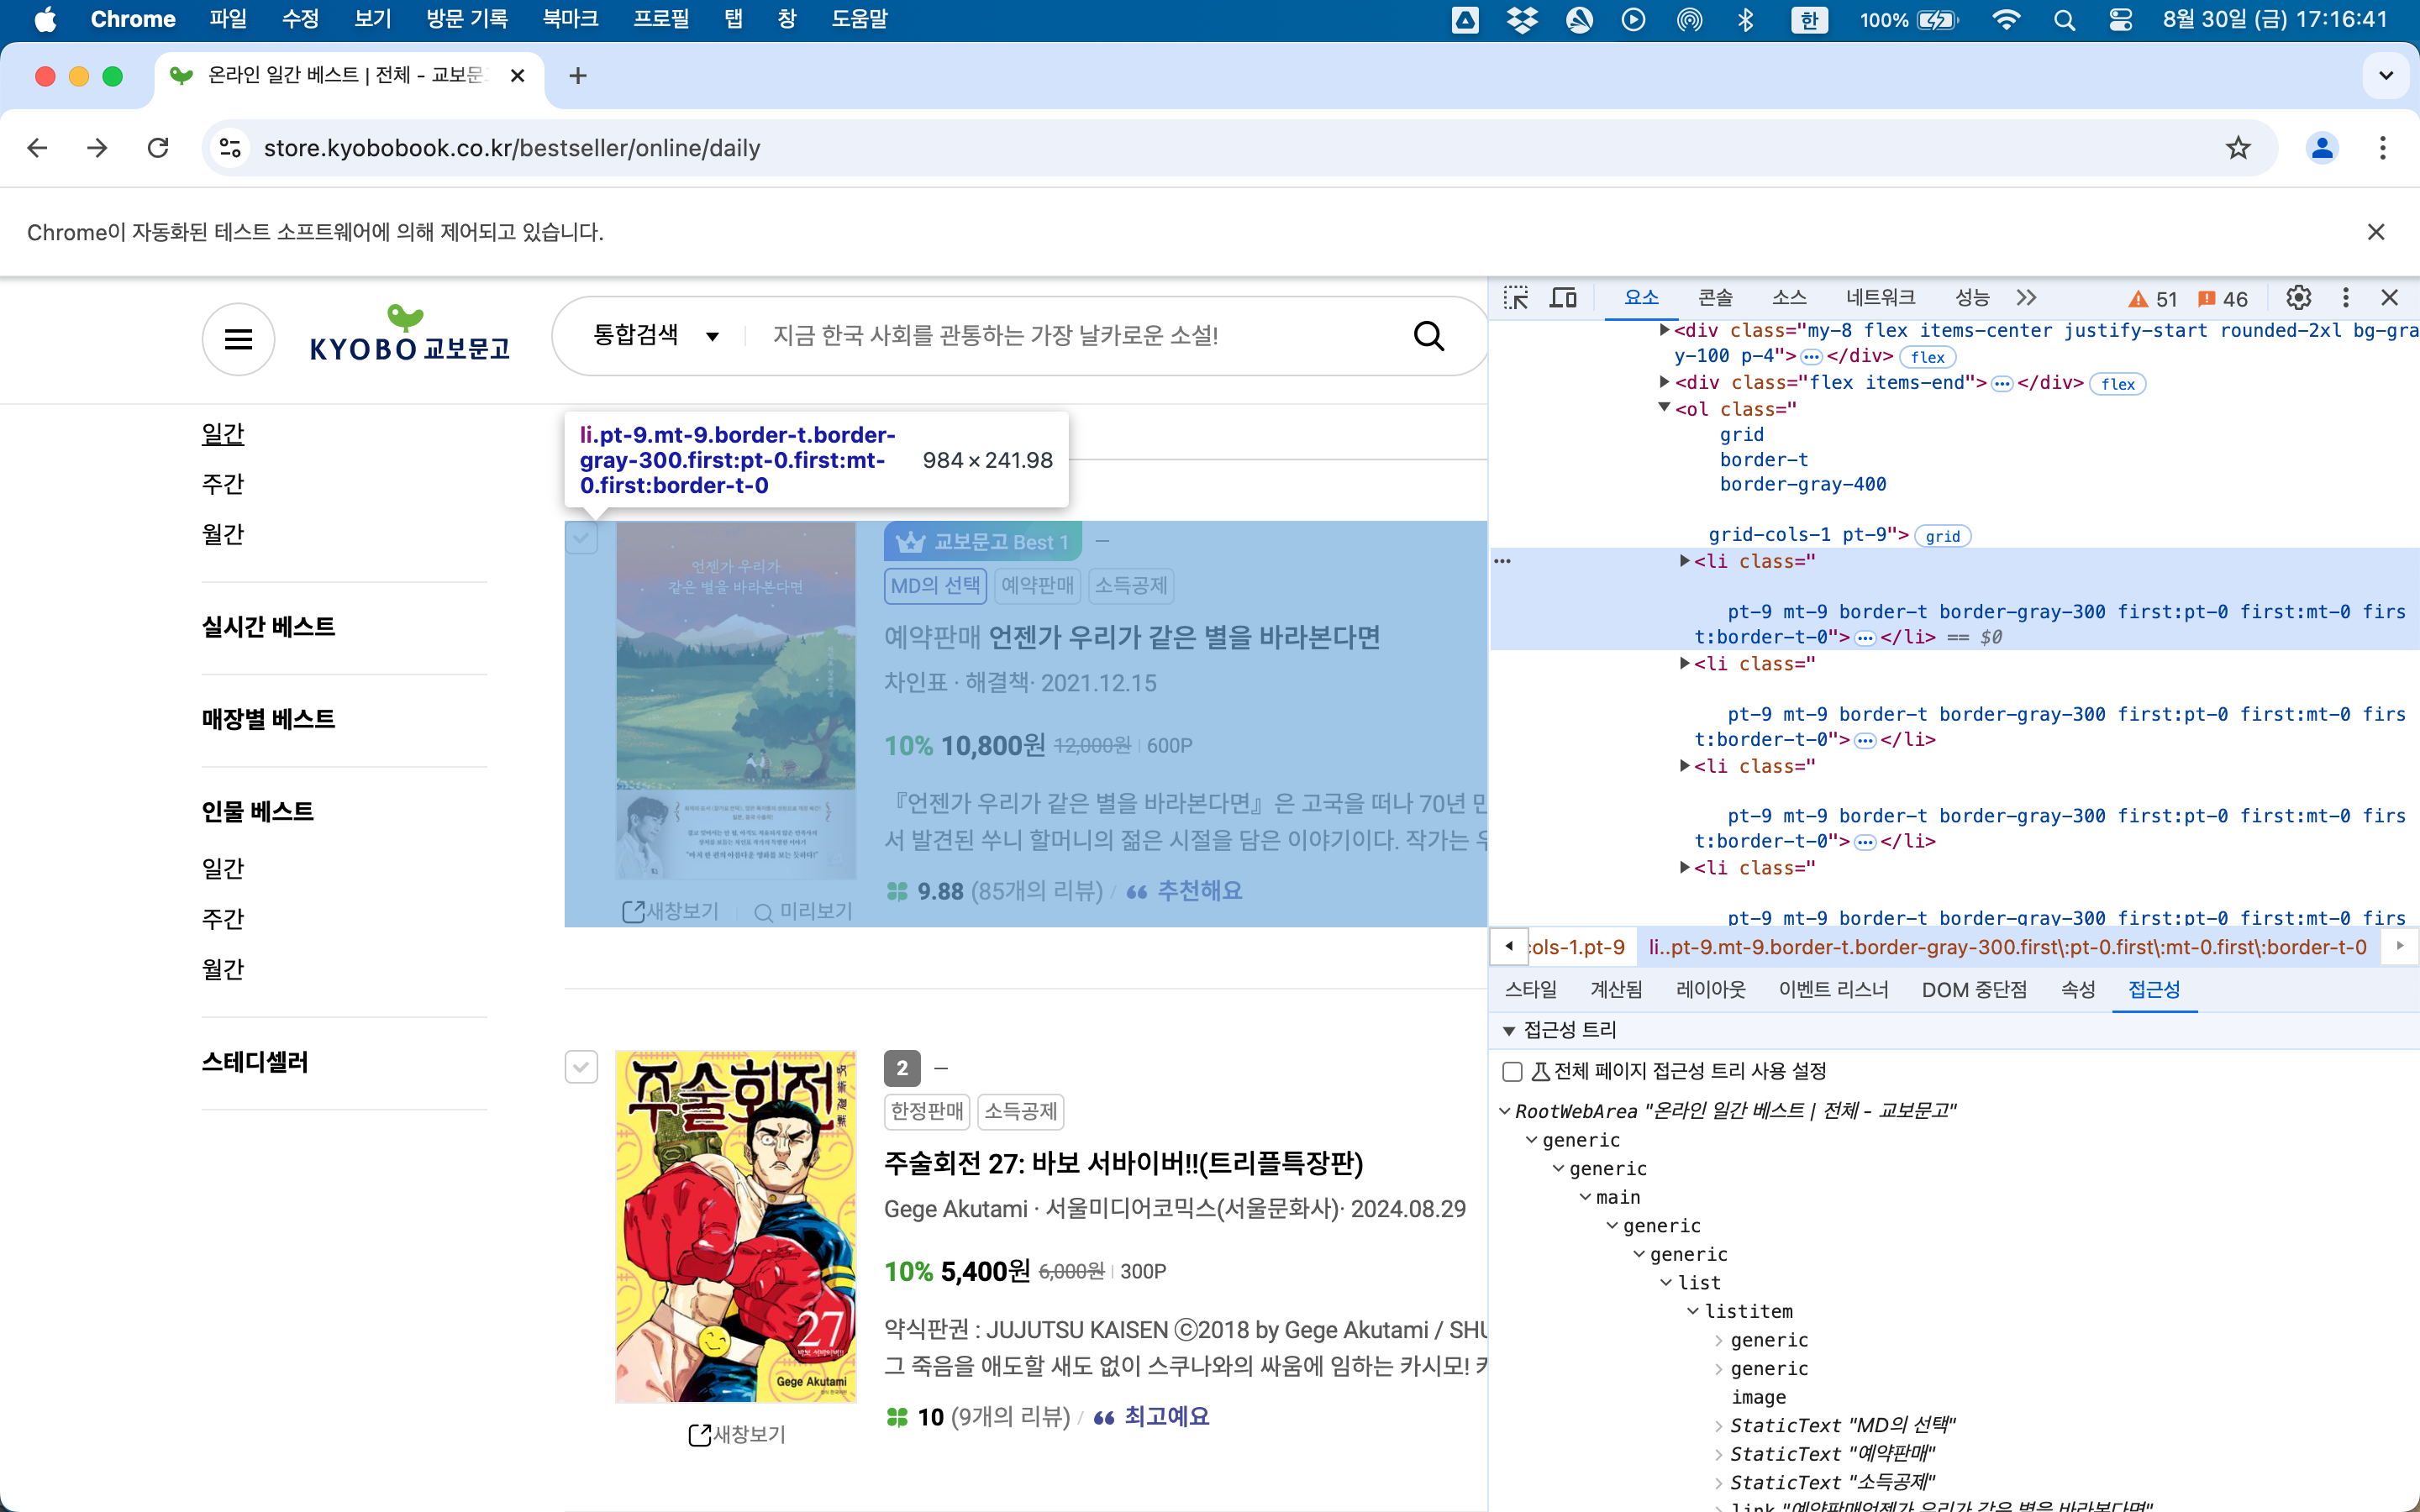Click the Wi-Fi icon in menu bar
The width and height of the screenshot is (2420, 1512).
point(2006,20)
